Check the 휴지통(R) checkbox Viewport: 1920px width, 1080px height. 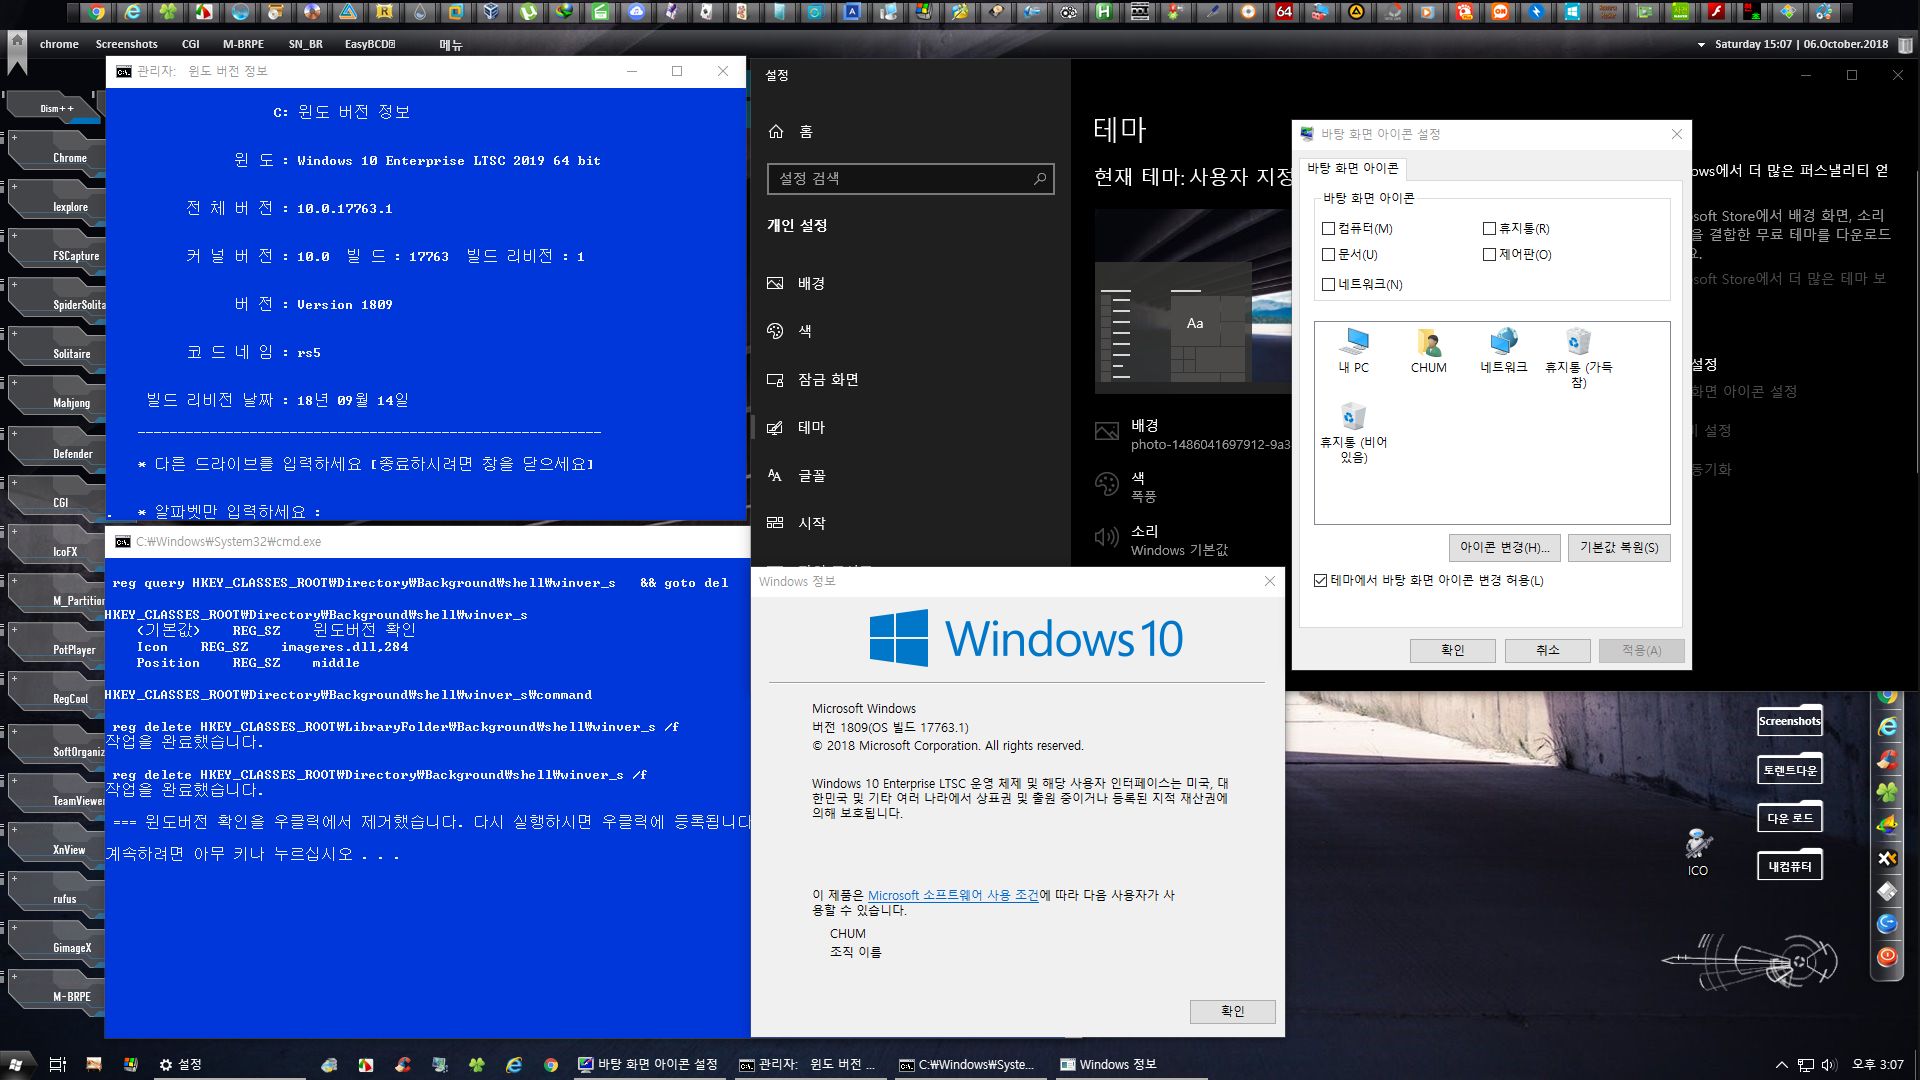[1489, 229]
